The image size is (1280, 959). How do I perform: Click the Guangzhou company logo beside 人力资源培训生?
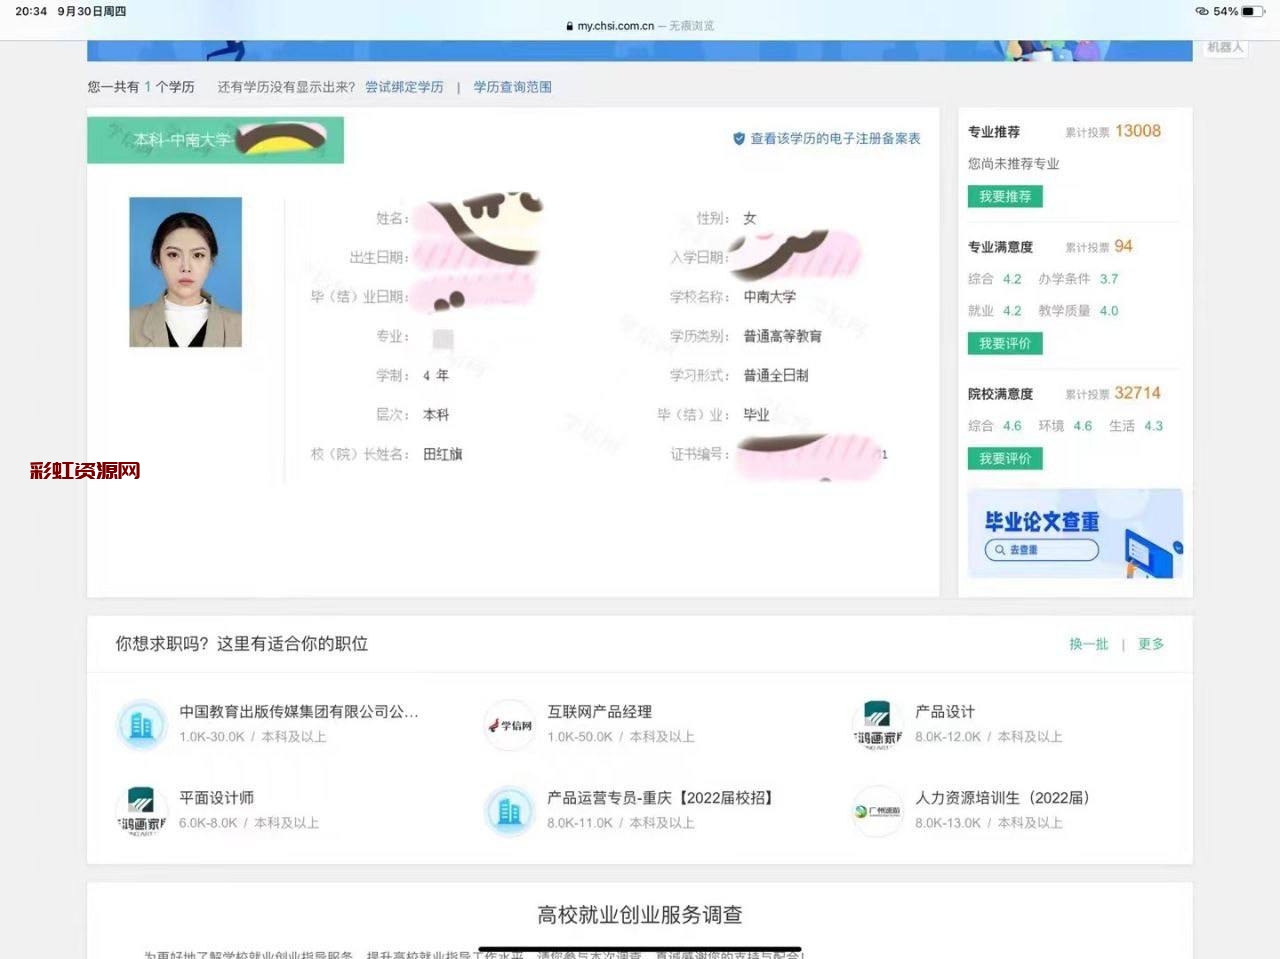[877, 811]
